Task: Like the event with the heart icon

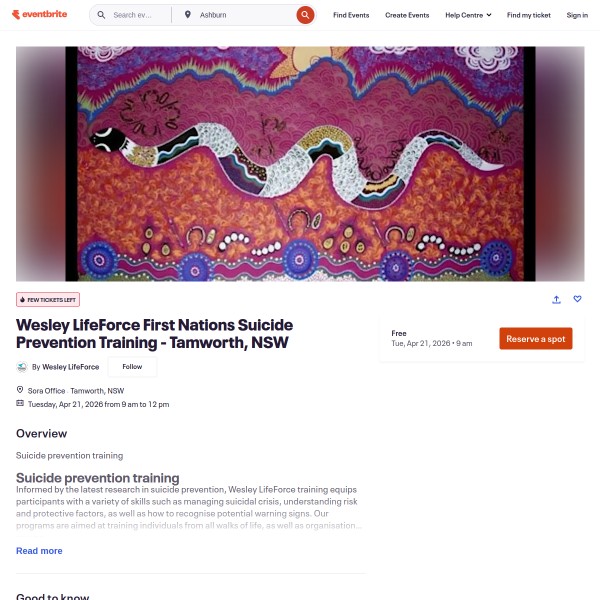Action: coord(577,299)
